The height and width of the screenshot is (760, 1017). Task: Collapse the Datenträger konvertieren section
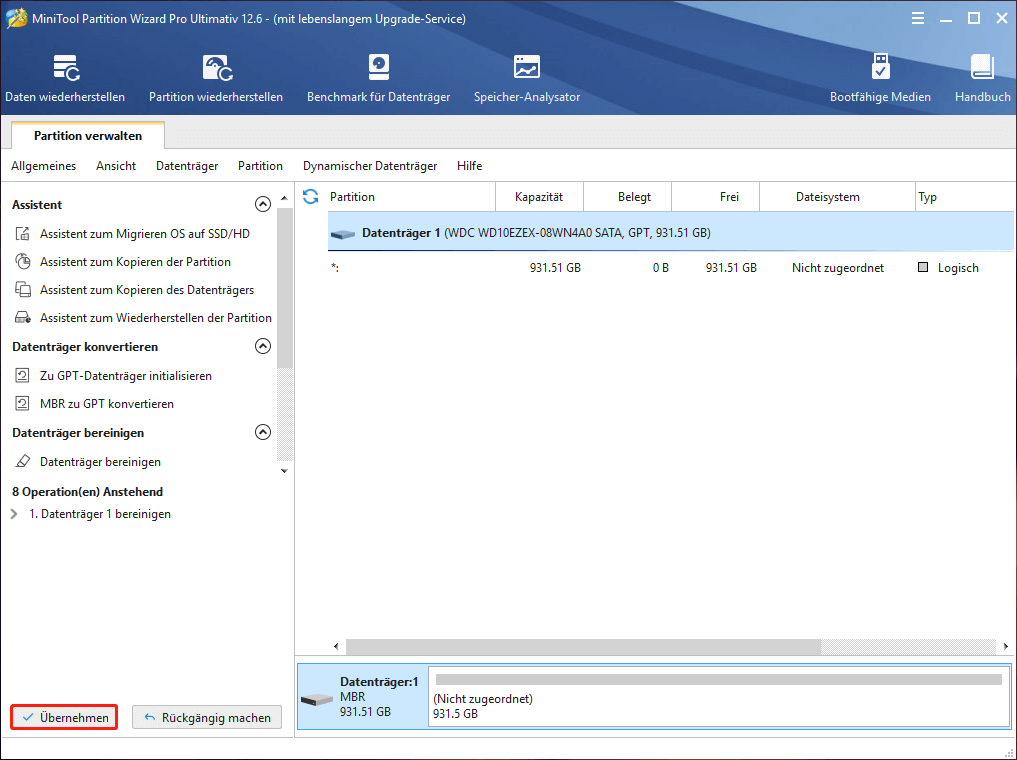[262, 345]
